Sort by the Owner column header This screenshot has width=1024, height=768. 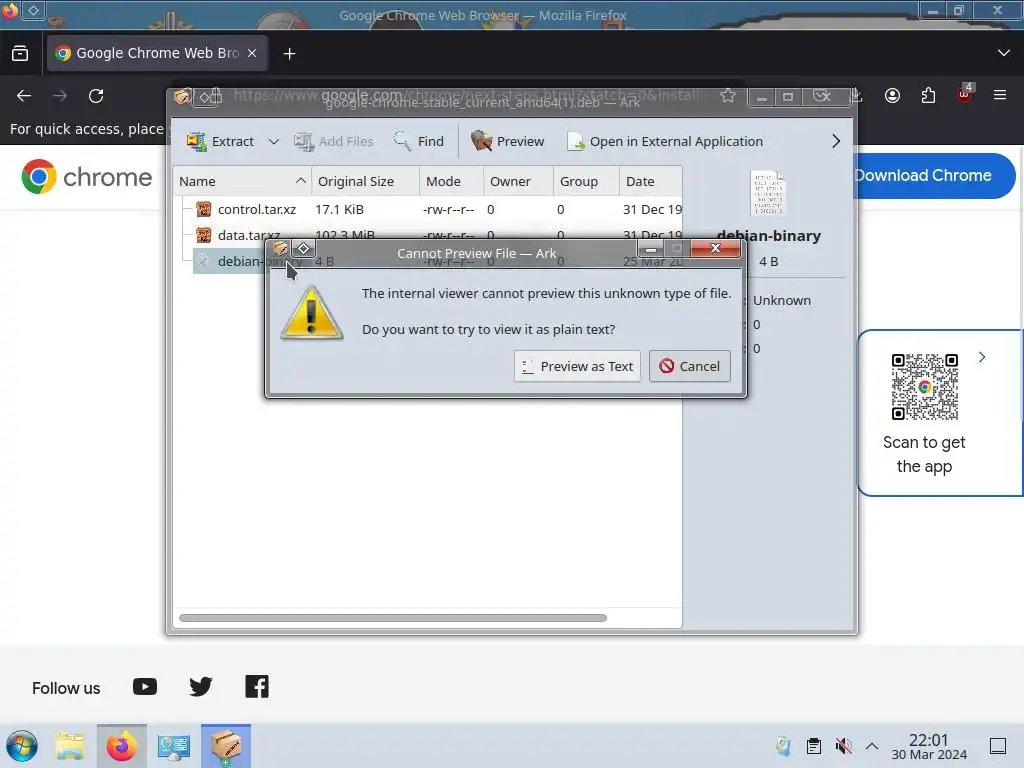coord(519,181)
